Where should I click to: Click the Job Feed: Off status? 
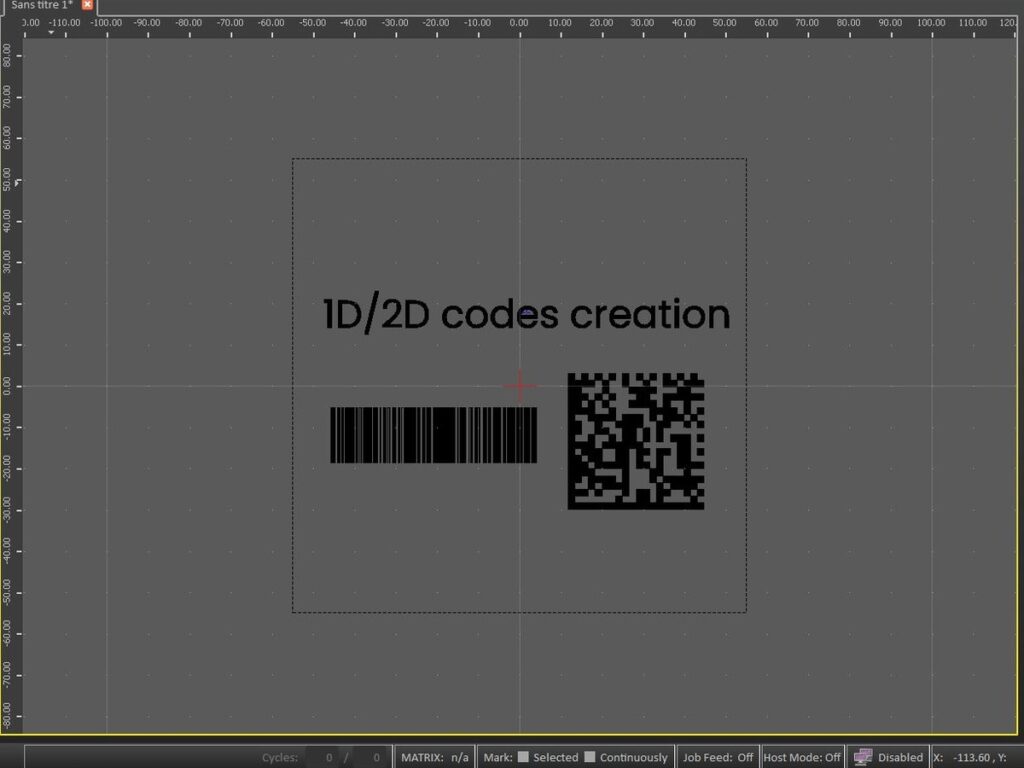pyautogui.click(x=718, y=758)
